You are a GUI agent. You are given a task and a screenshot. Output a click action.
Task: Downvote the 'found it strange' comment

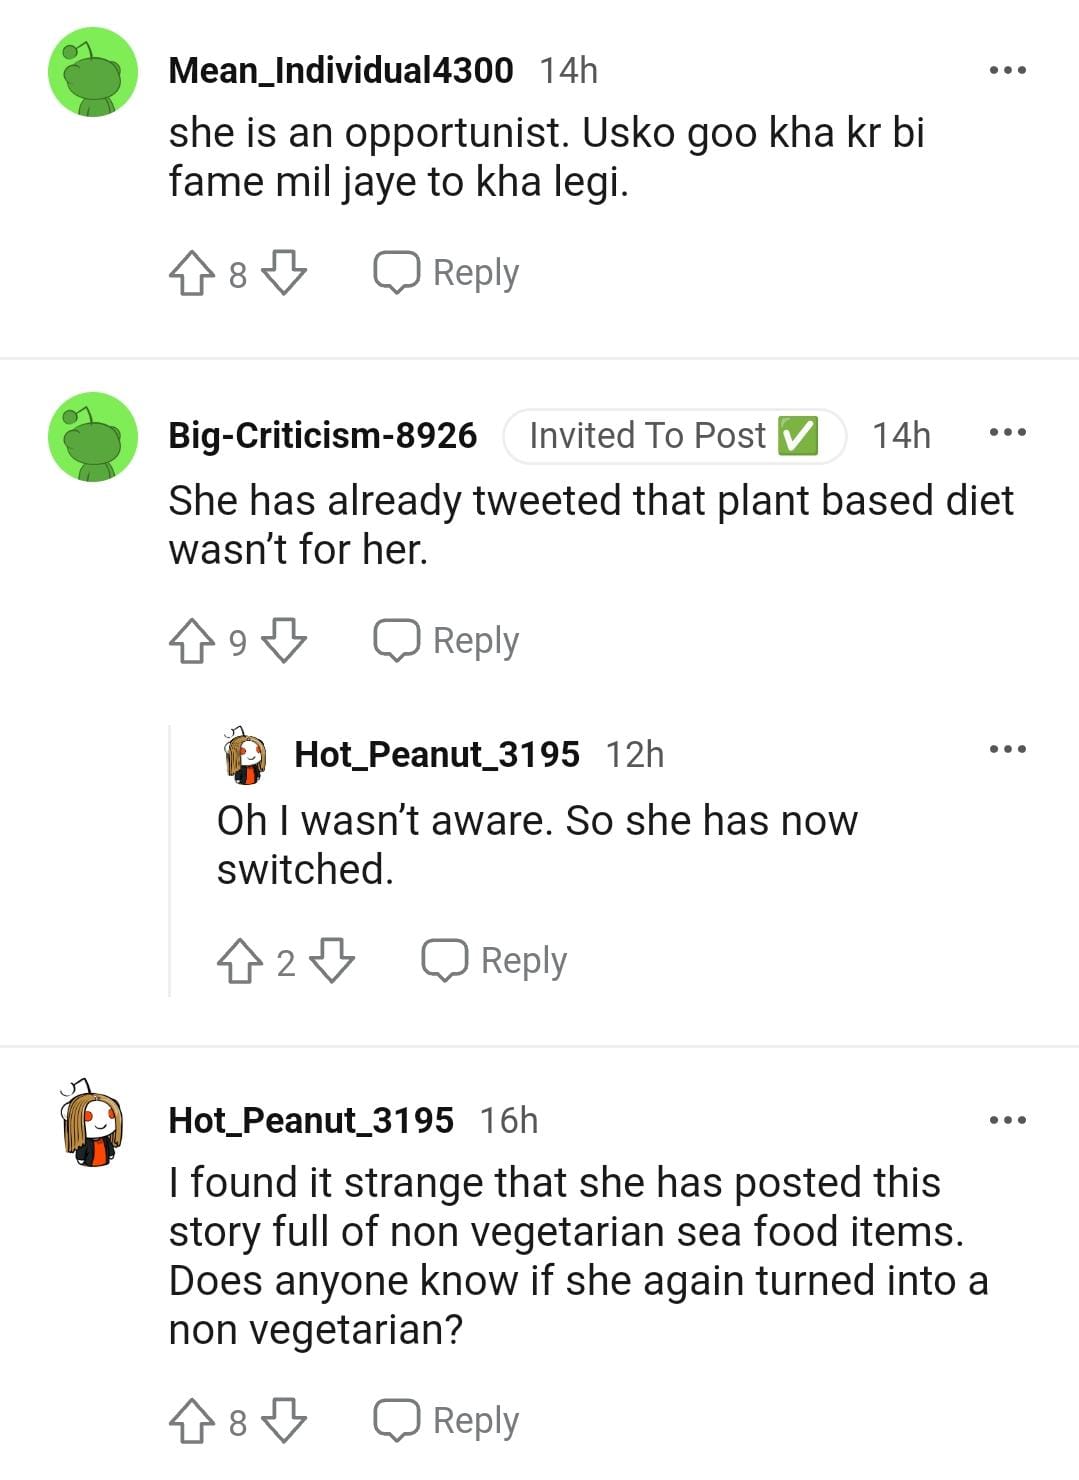pyautogui.click(x=284, y=1421)
